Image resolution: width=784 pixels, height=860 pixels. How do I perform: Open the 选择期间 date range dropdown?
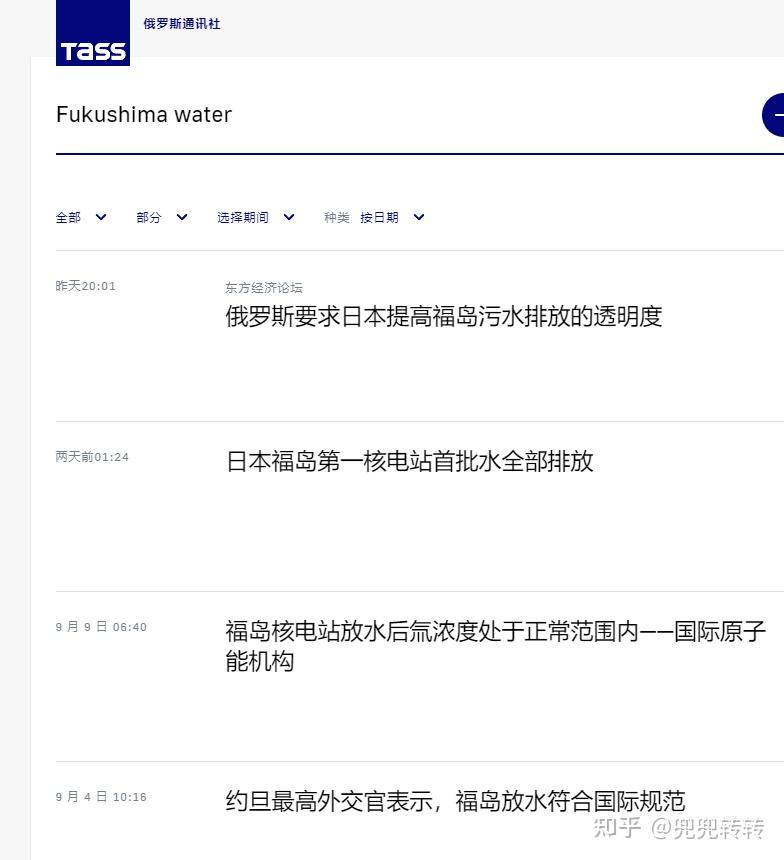coord(256,218)
